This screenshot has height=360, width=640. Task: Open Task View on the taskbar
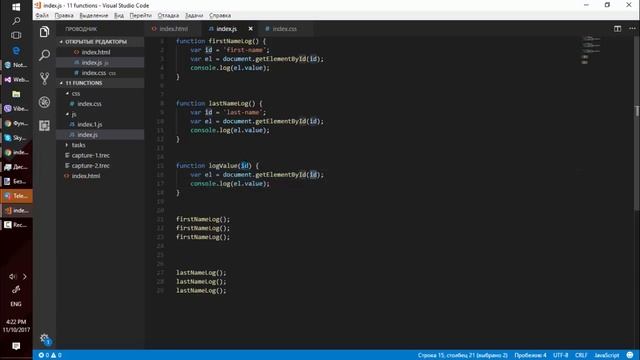point(16,36)
